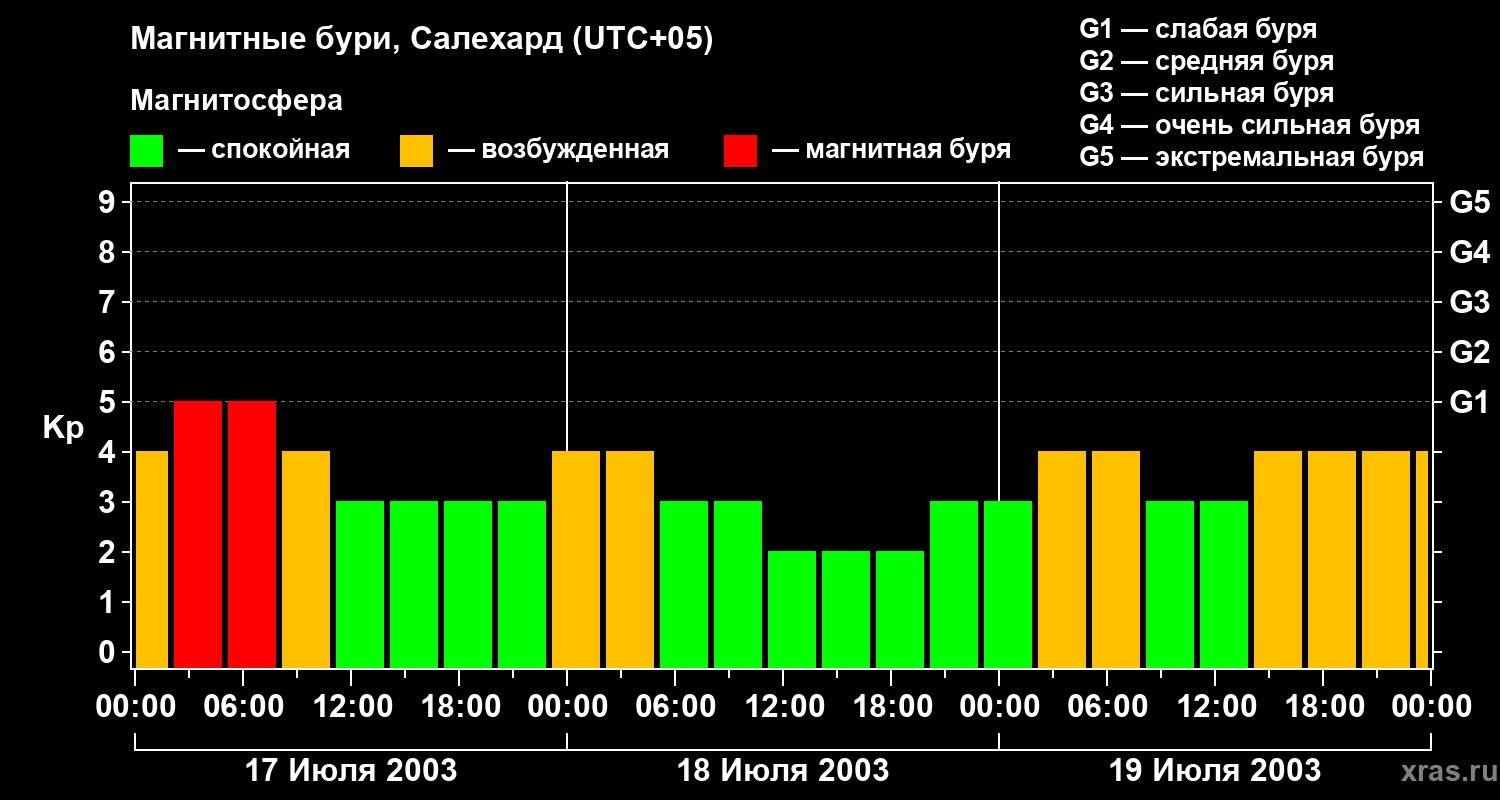This screenshot has height=800, width=1500.
Task: Select the G2 tick label on the right axis
Action: click(1469, 352)
